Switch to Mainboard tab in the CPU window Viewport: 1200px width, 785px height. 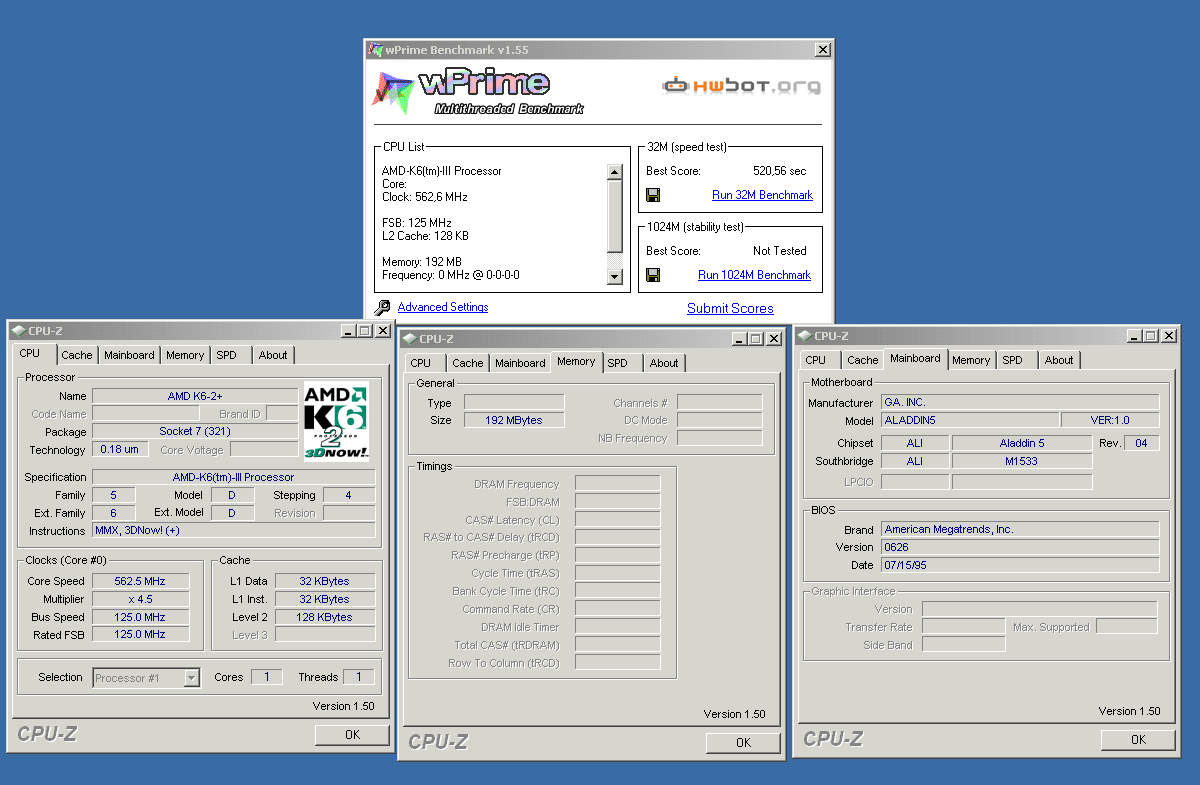129,355
